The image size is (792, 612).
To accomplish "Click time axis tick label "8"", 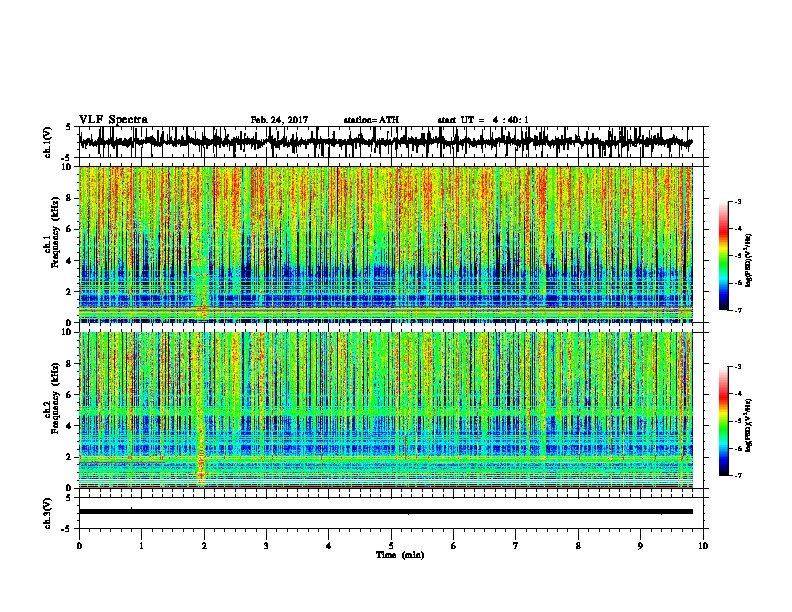I will pos(578,546).
